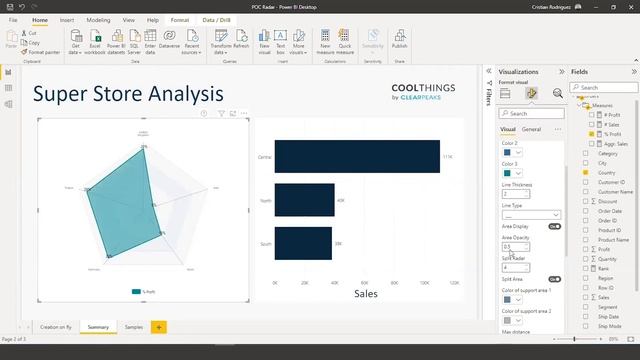Check the Aggr. Sales measure

coord(591,144)
